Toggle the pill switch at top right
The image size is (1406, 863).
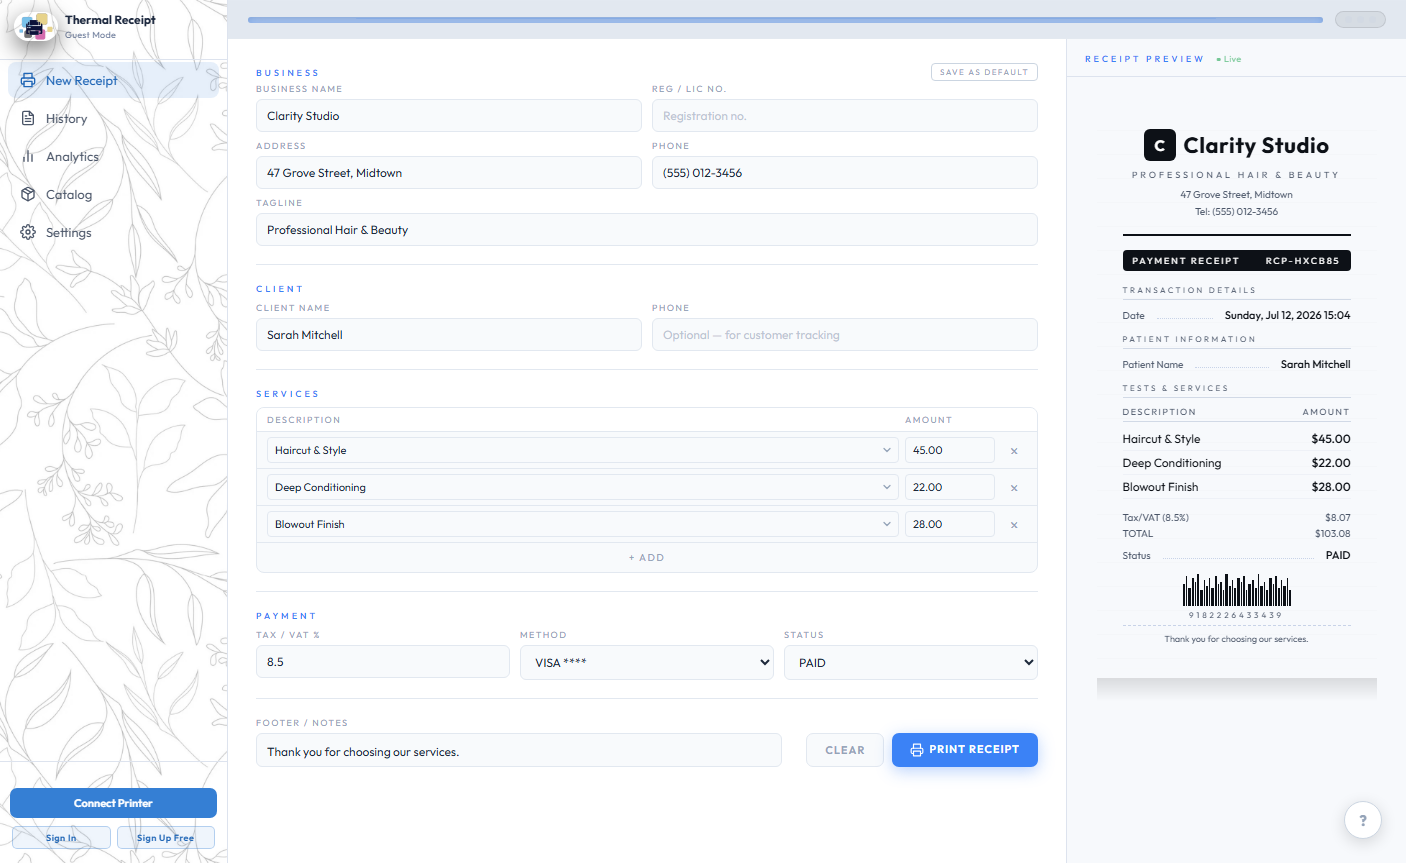click(x=1360, y=19)
